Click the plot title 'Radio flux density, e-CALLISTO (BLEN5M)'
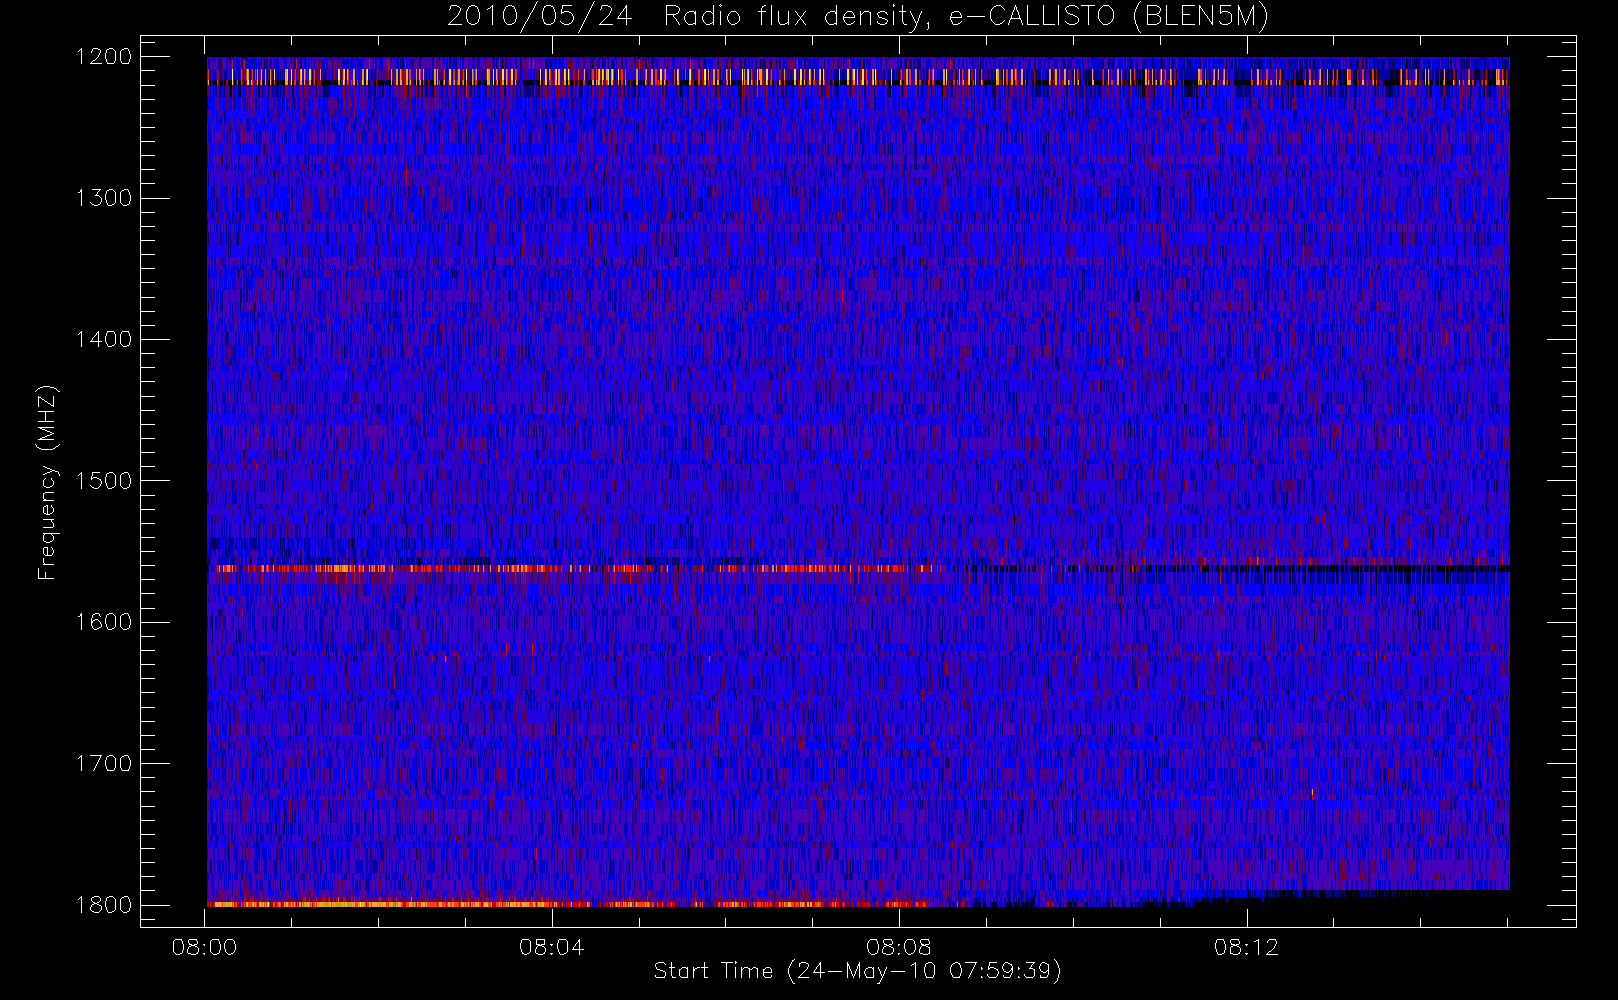Screen dimensions: 1618x1000 [965, 17]
